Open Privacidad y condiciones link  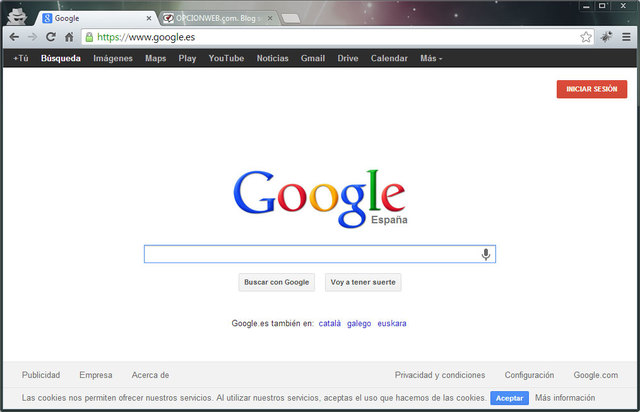point(440,375)
